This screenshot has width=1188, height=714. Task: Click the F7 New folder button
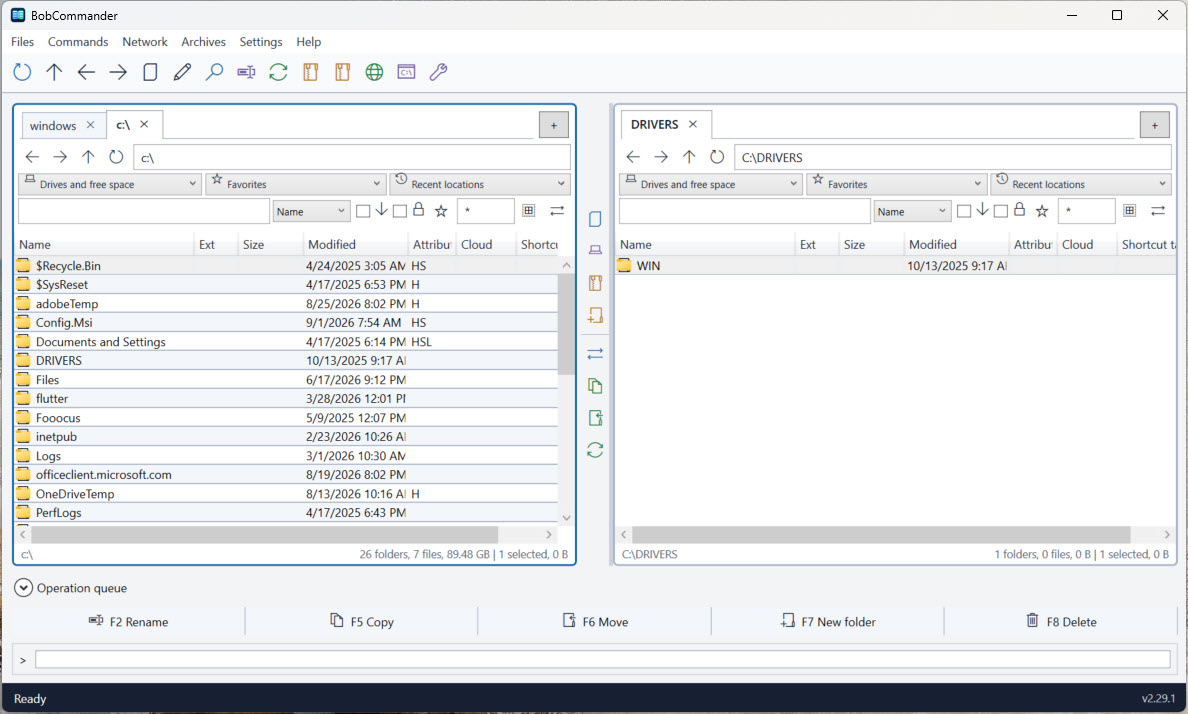(x=828, y=622)
